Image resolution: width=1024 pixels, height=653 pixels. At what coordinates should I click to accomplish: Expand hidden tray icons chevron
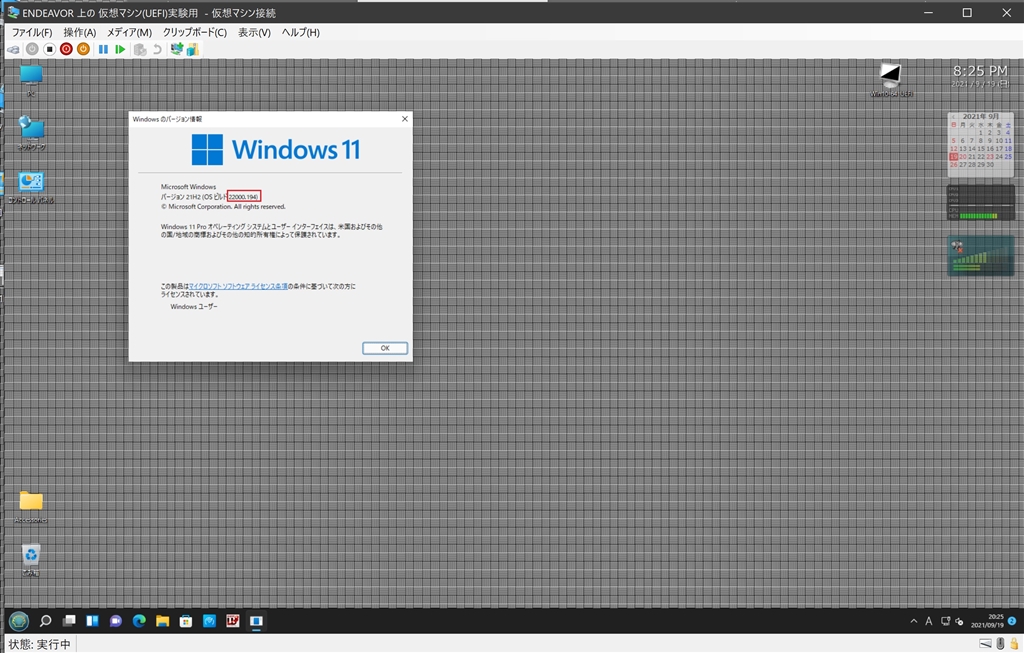[914, 621]
